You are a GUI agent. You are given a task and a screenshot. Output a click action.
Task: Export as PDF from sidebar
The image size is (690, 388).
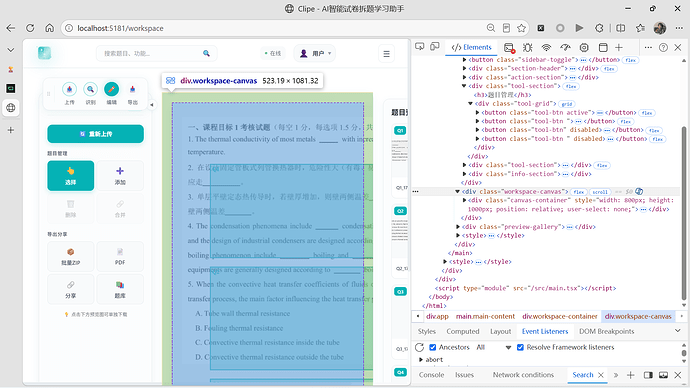point(120,256)
